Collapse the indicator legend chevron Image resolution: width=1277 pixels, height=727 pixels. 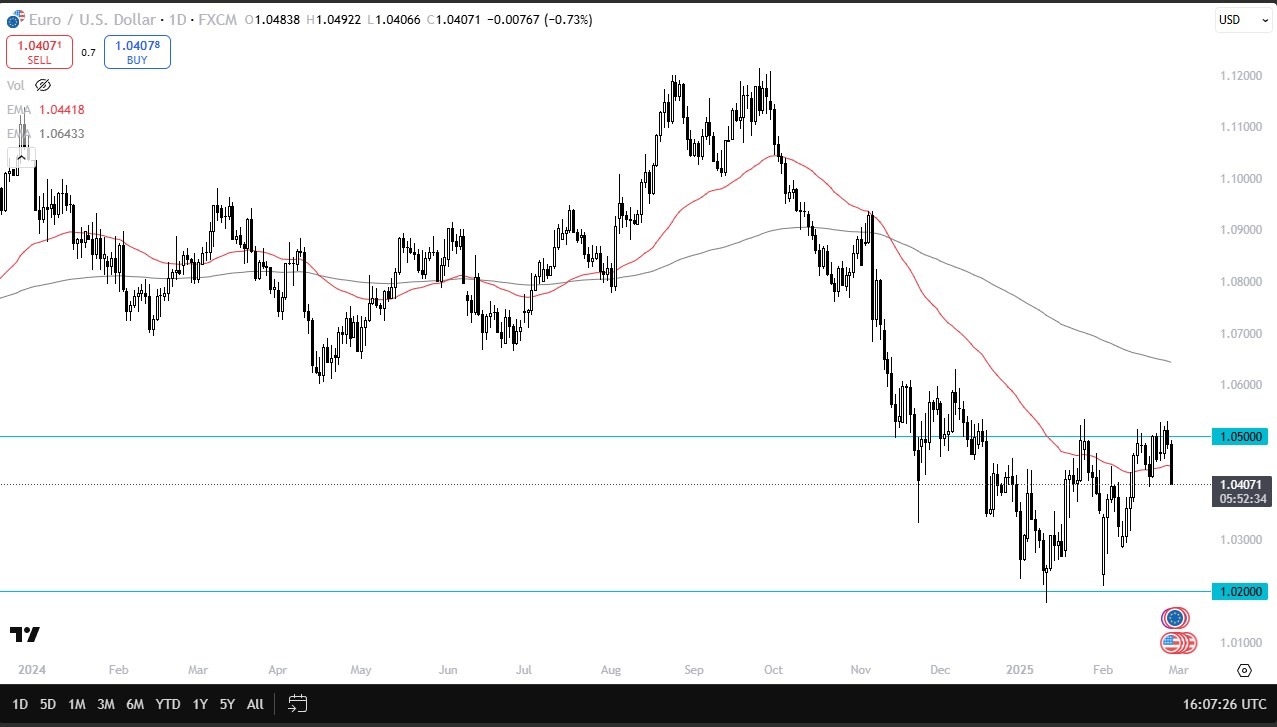21,157
